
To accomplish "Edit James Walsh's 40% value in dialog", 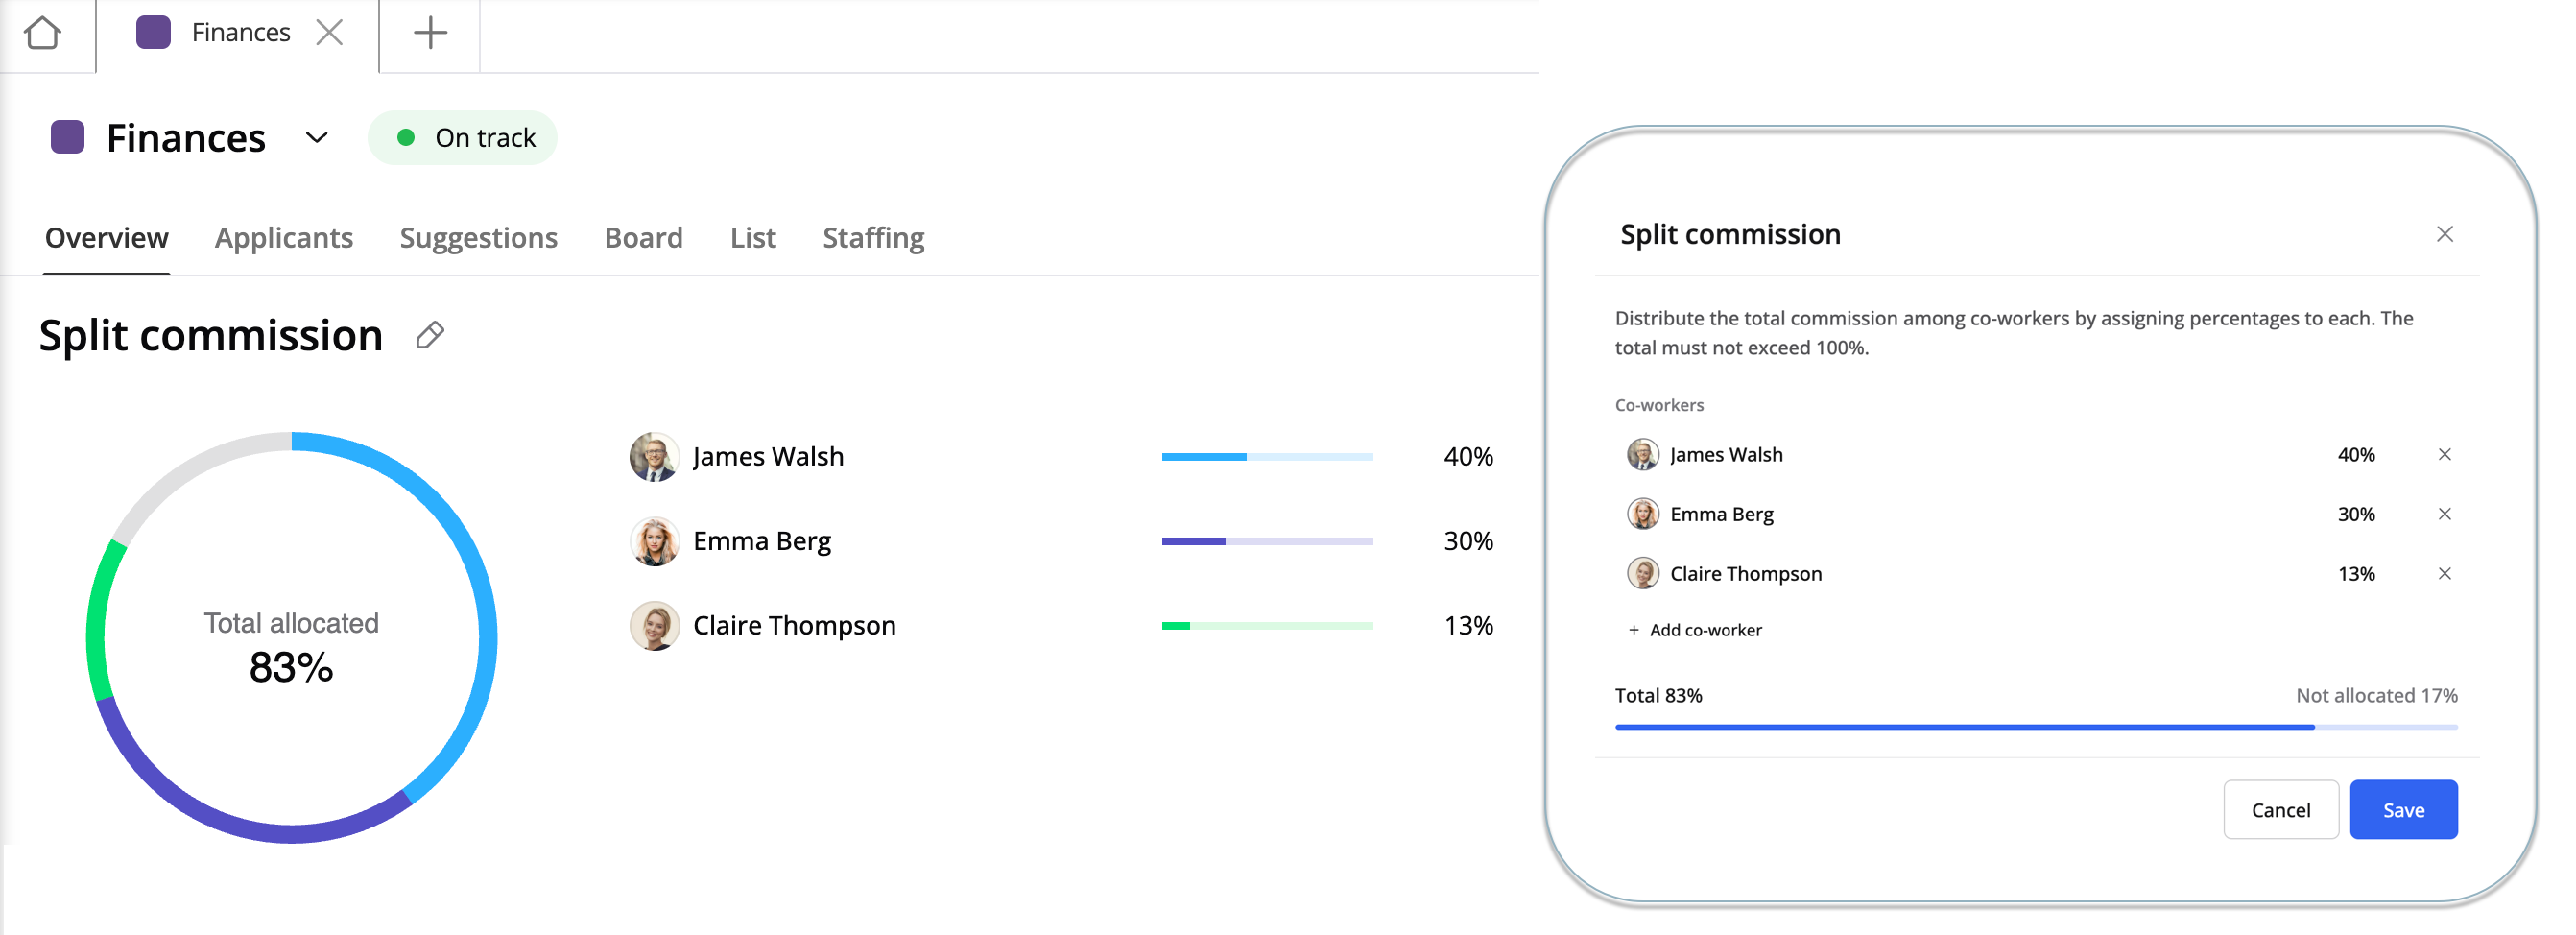I will tap(2355, 455).
